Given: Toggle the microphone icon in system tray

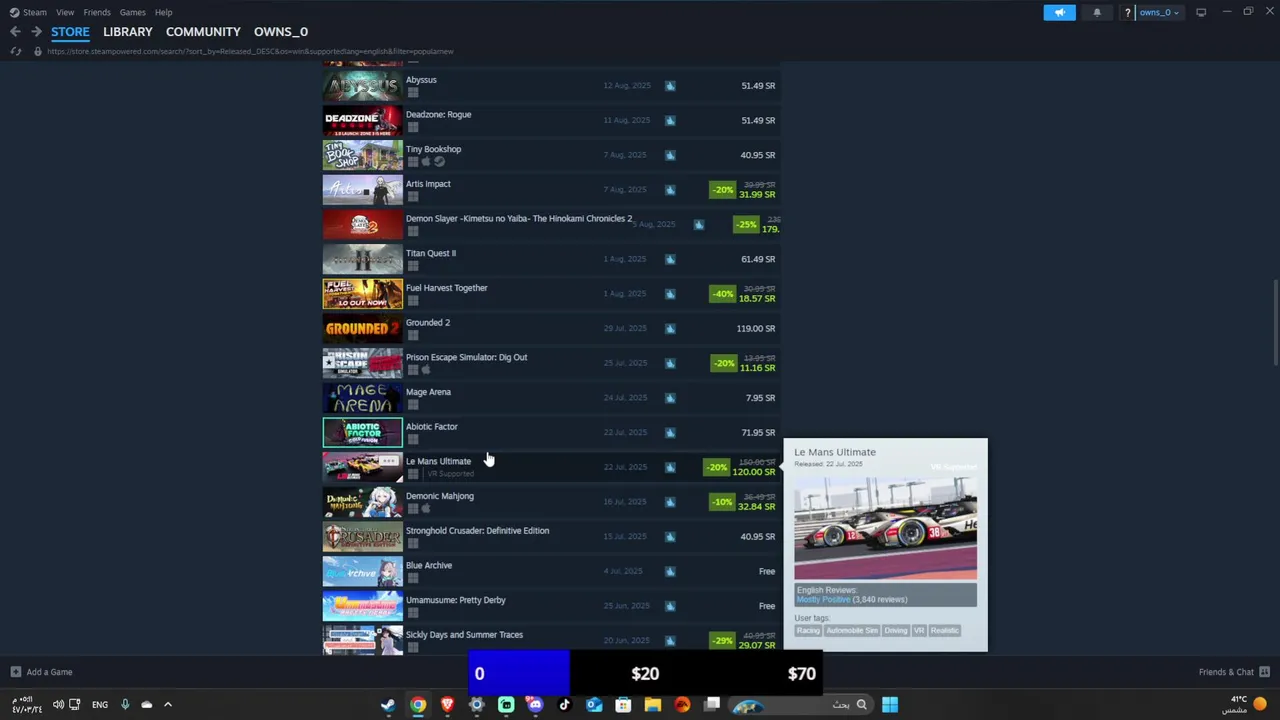Looking at the screenshot, I should (125, 704).
